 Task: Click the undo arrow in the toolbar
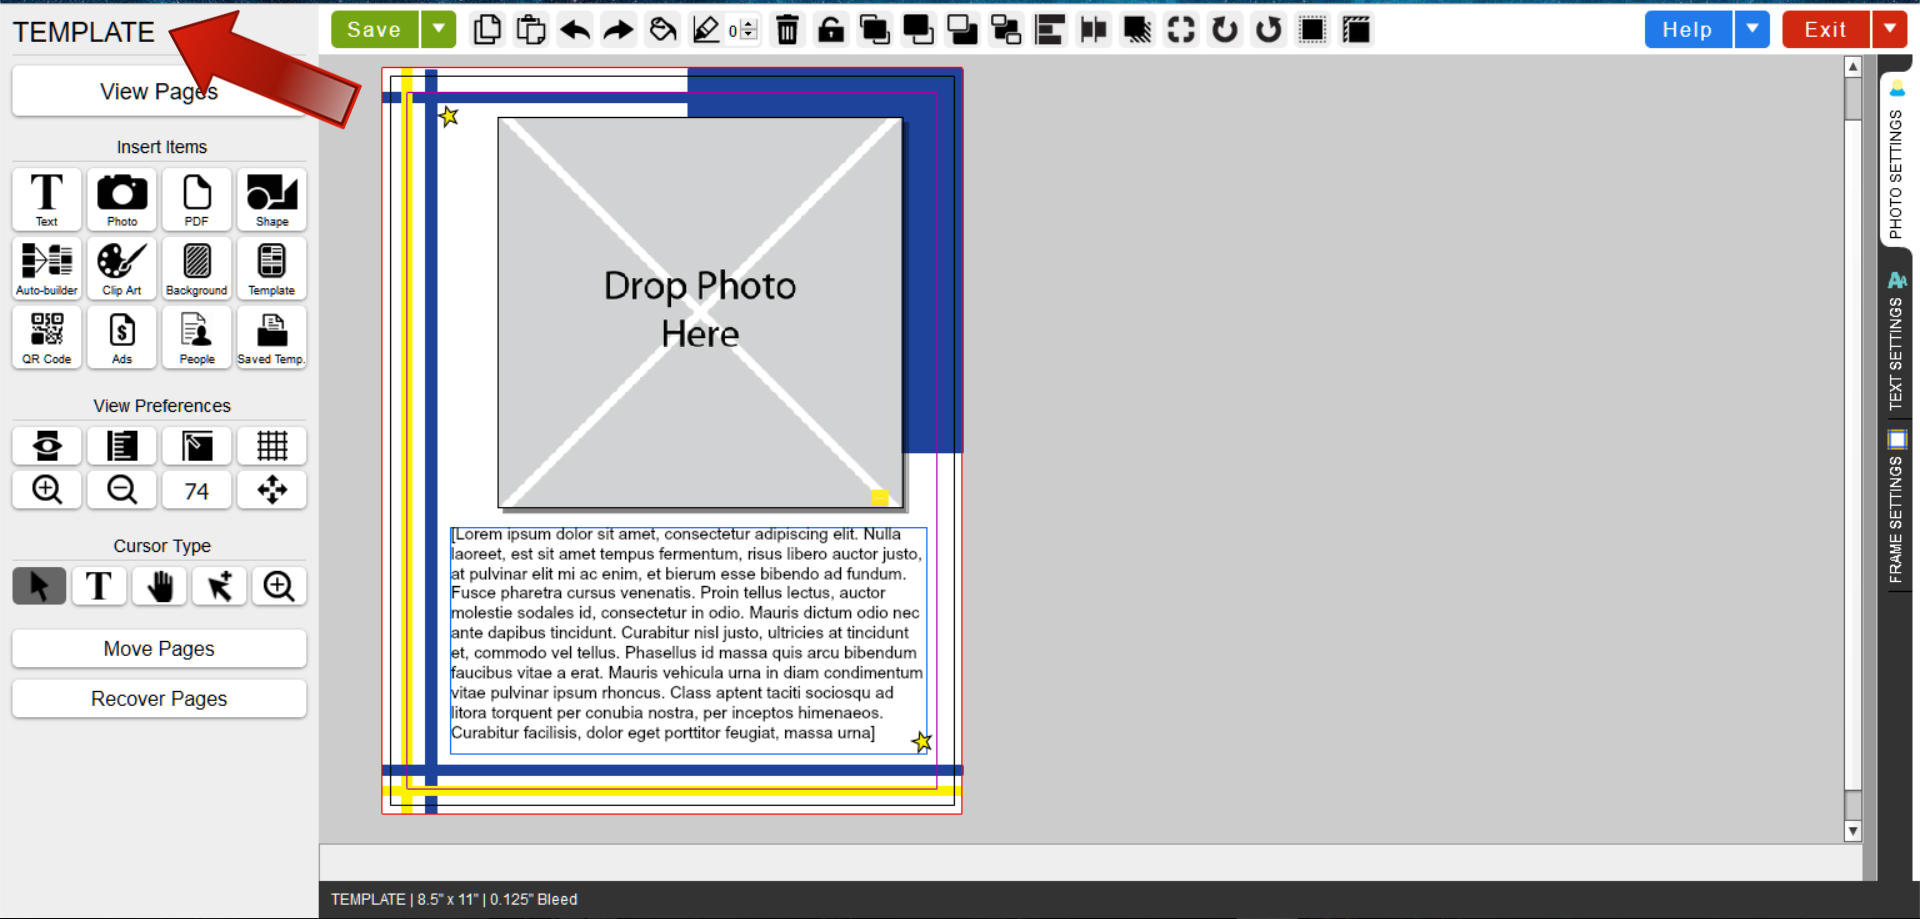point(575,30)
